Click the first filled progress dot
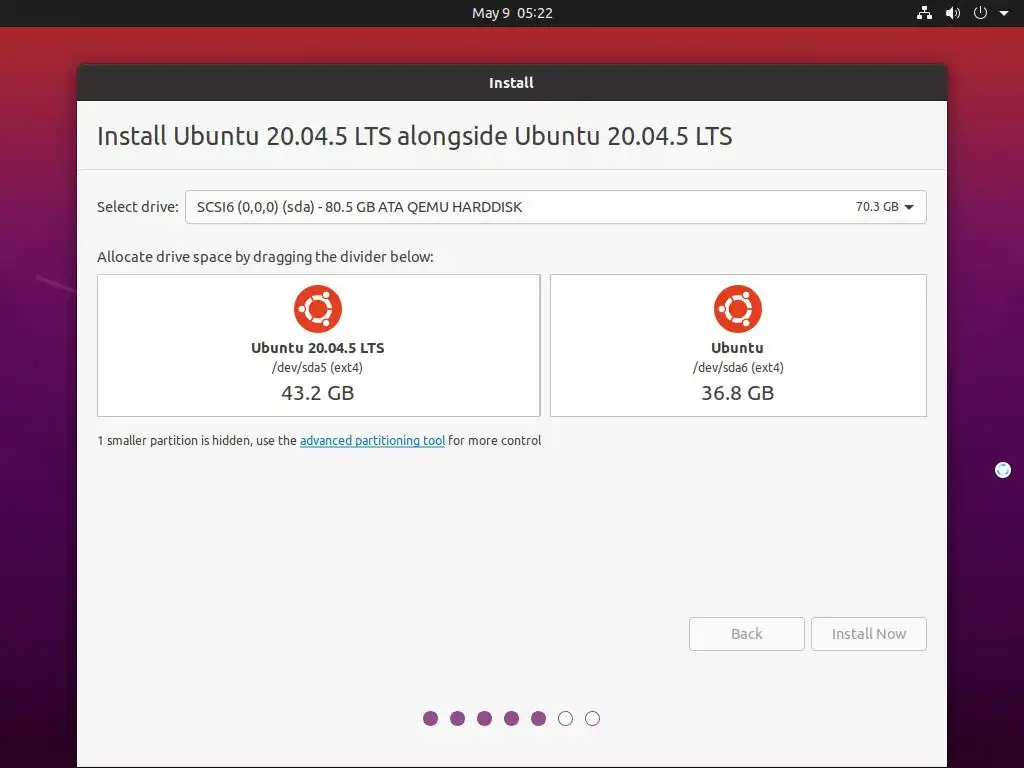The image size is (1024, 768). coord(430,719)
